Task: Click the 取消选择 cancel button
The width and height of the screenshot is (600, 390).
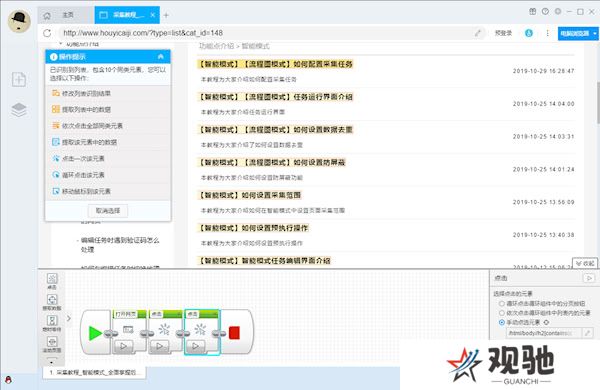Action: pos(108,211)
